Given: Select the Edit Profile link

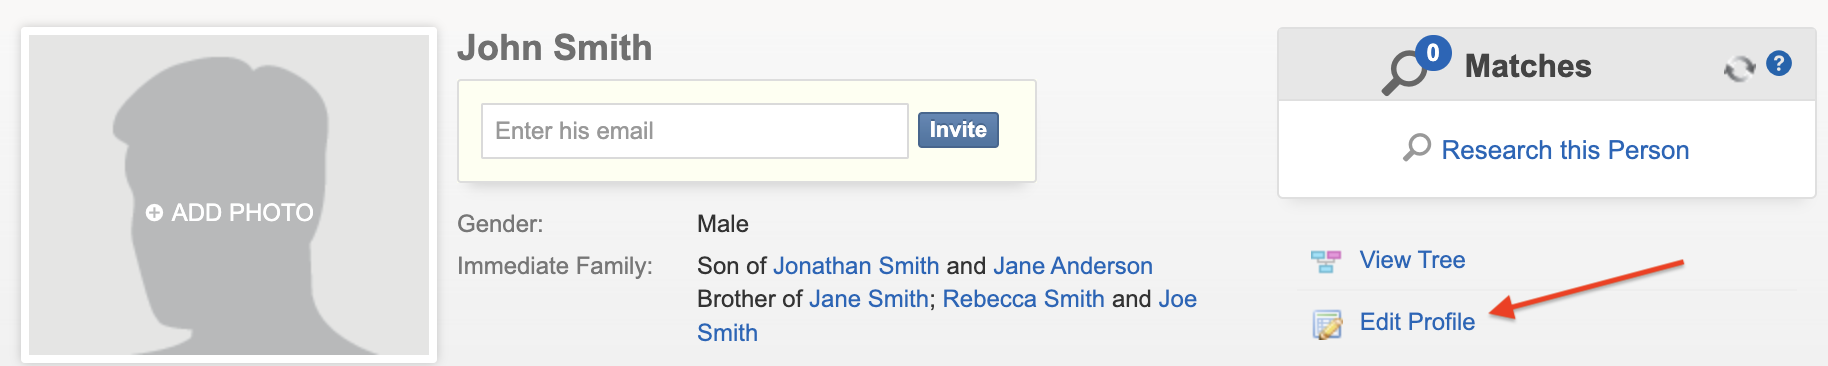Looking at the screenshot, I should pos(1417,322).
